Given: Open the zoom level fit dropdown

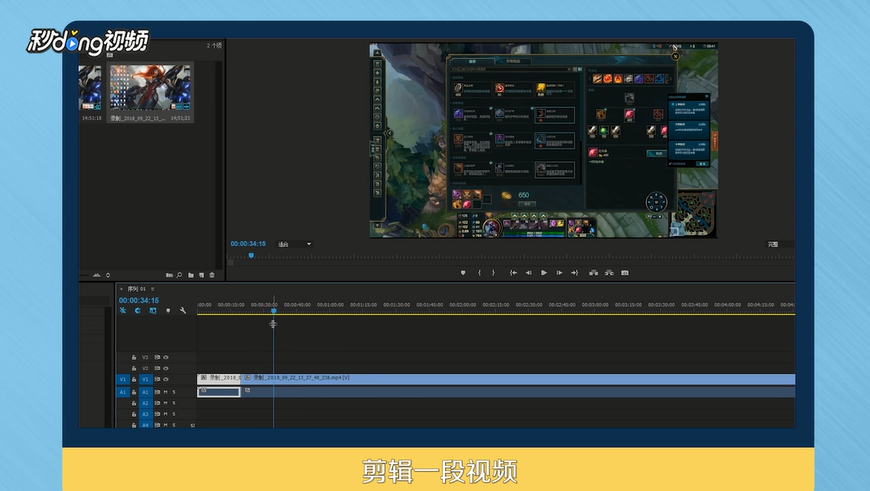Looking at the screenshot, I should click(x=295, y=244).
